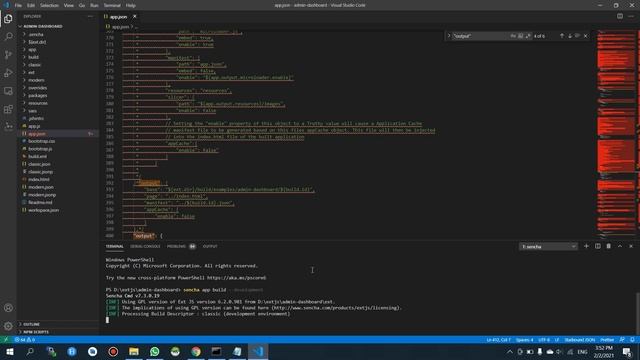640x360 pixels.
Task: Click the feedback icon in status bar
Action: point(622,340)
